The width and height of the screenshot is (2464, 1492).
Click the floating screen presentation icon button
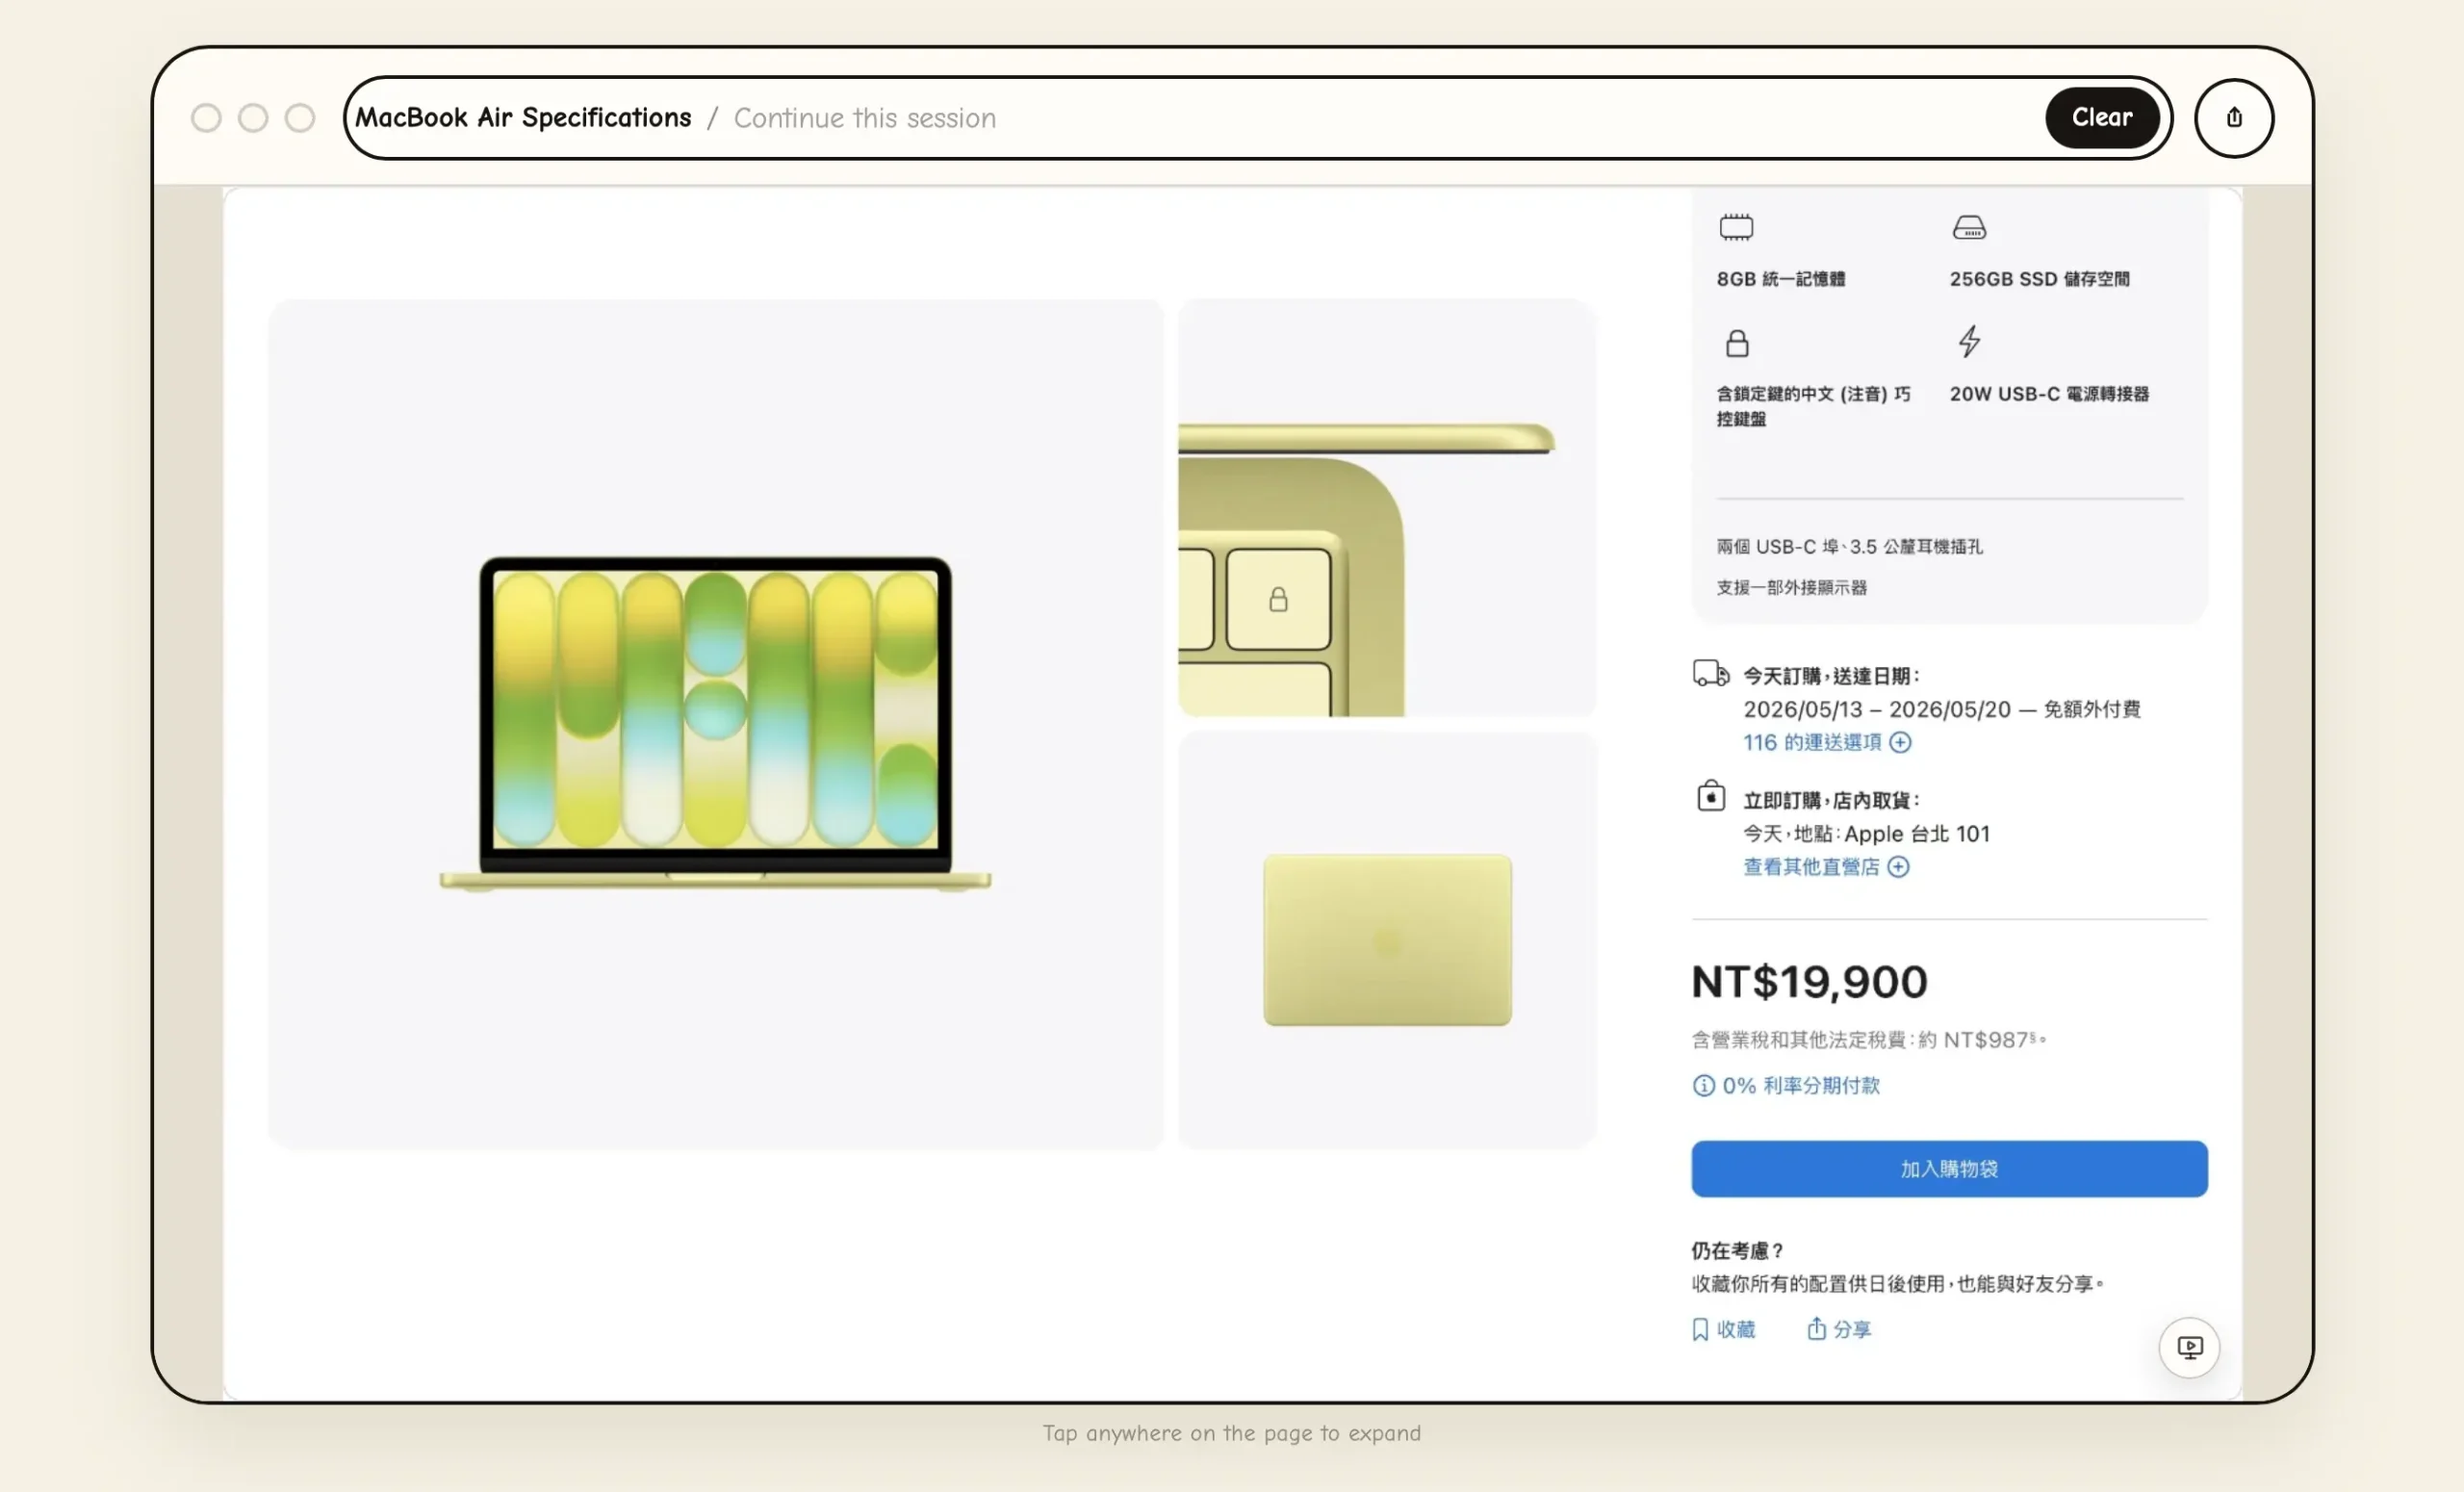click(x=2189, y=1348)
